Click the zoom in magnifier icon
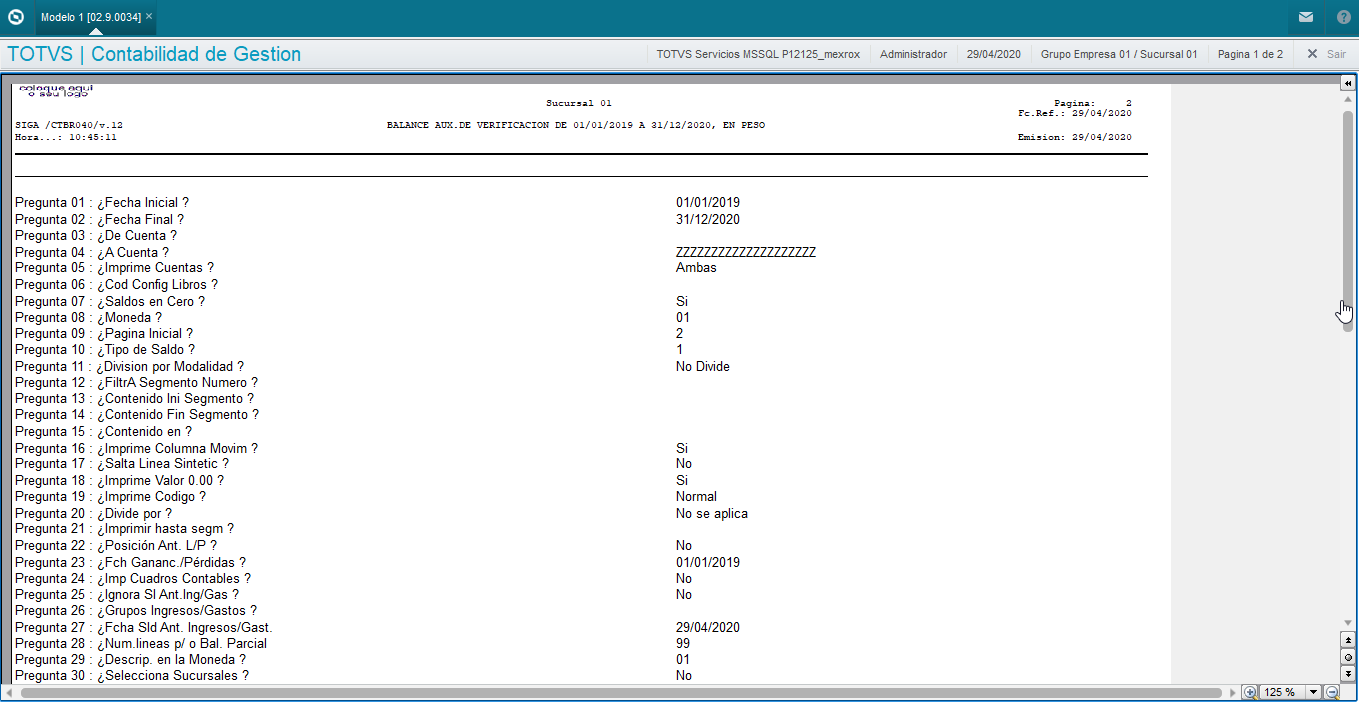Viewport: 1359px width, 702px height. [1250, 692]
